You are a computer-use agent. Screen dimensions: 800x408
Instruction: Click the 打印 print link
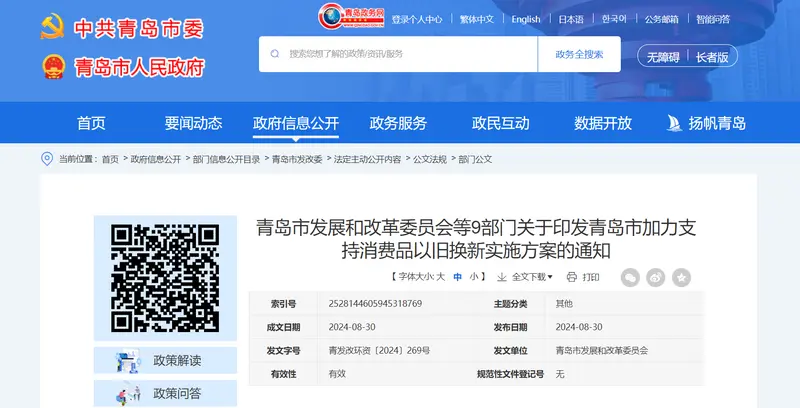click(591, 277)
